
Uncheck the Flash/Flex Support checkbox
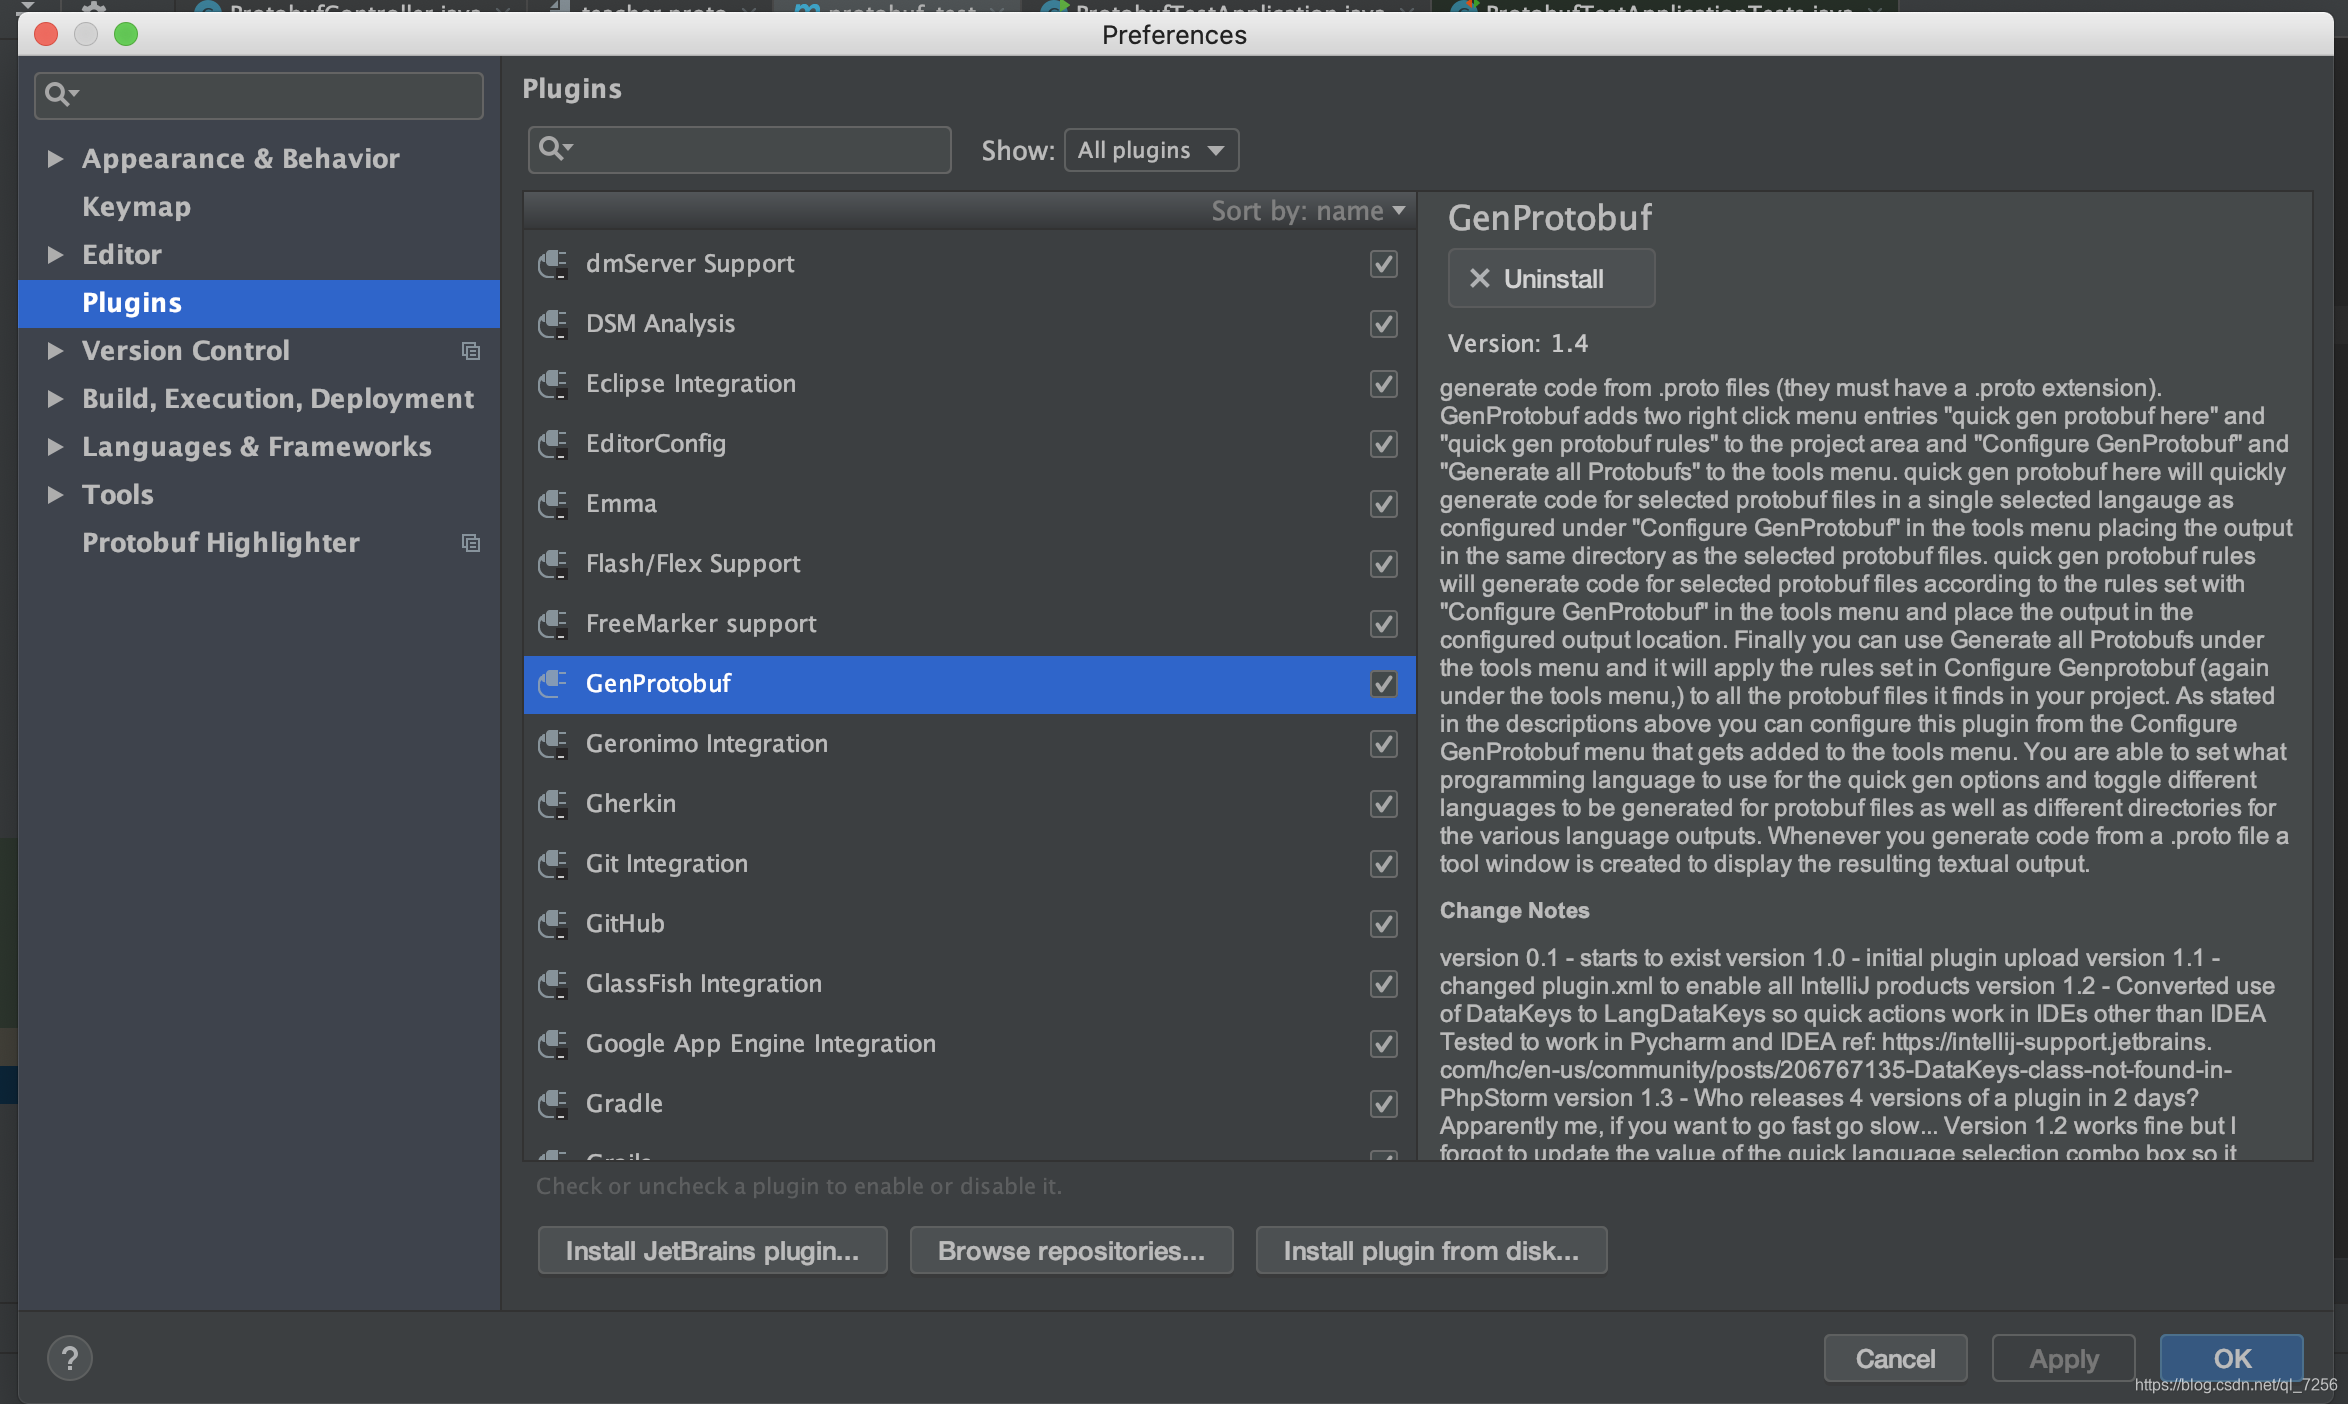coord(1384,564)
